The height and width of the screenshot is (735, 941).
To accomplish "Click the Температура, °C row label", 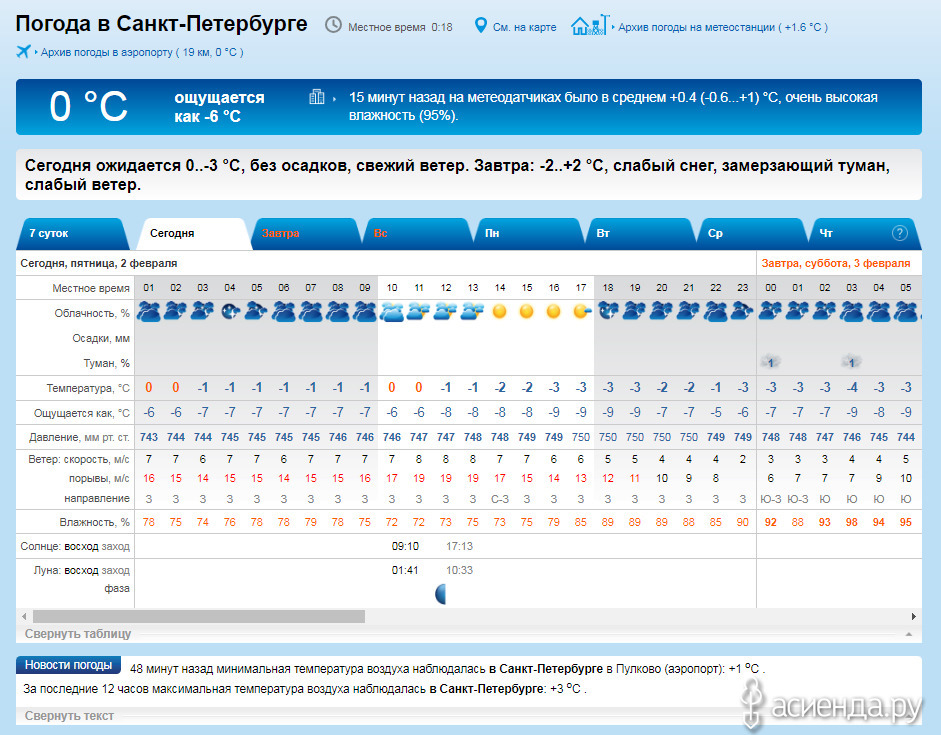I will click(88, 388).
